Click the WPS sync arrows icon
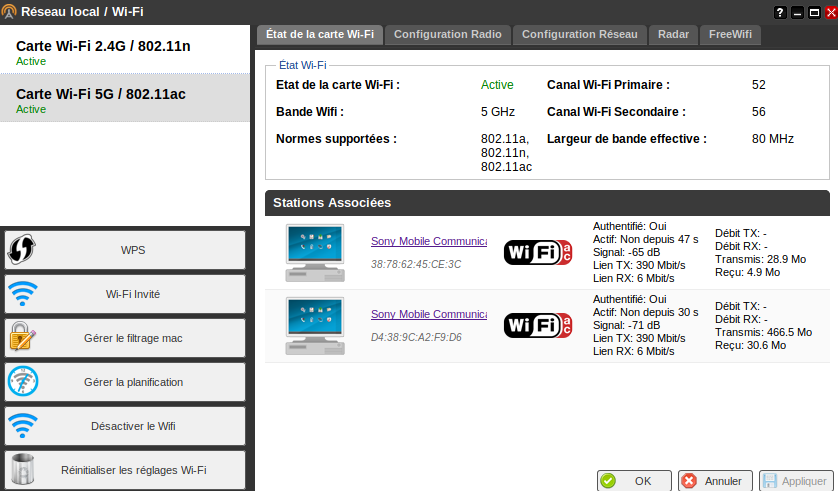This screenshot has height=491, width=838. (22, 250)
